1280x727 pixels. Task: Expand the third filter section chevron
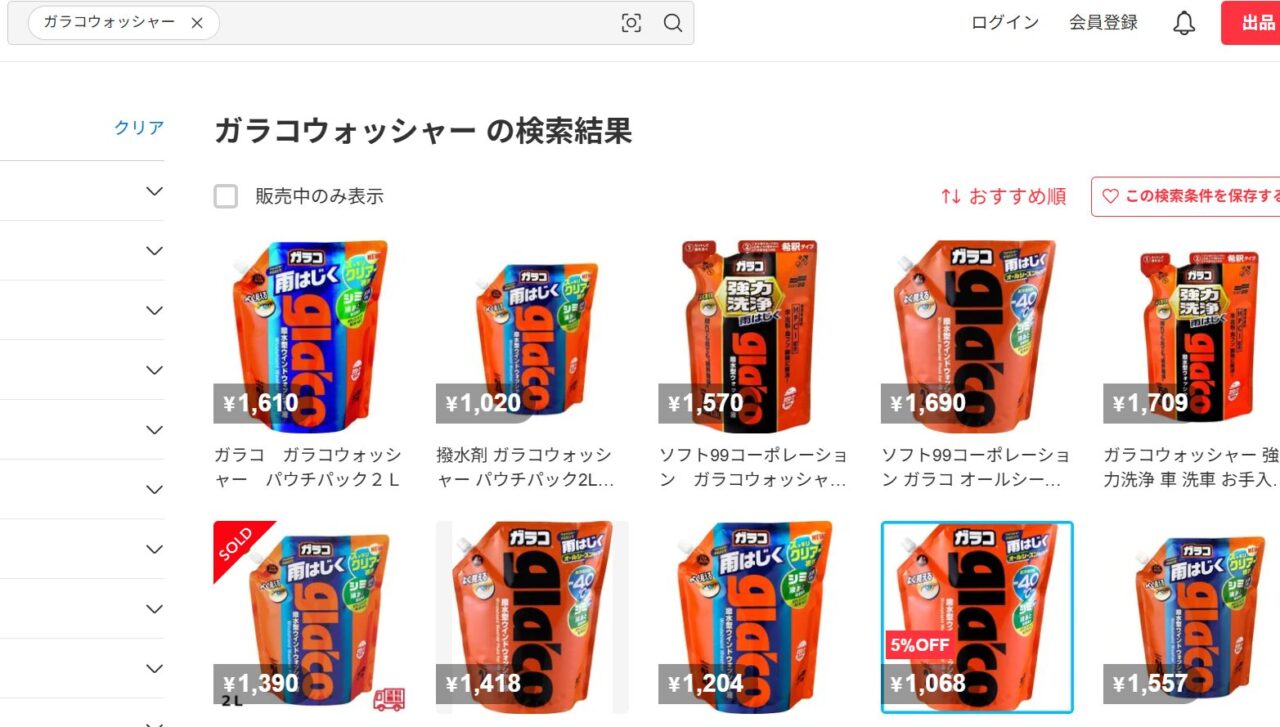pyautogui.click(x=154, y=311)
